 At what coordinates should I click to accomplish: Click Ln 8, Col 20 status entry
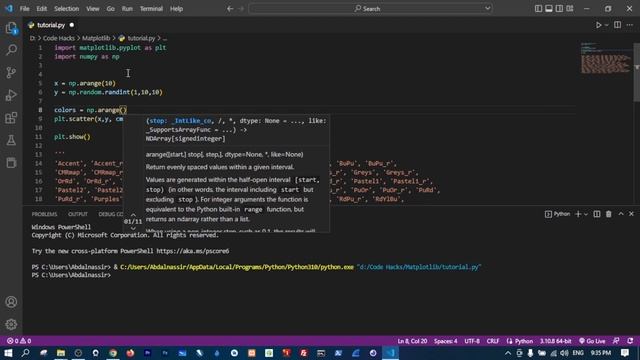412,341
